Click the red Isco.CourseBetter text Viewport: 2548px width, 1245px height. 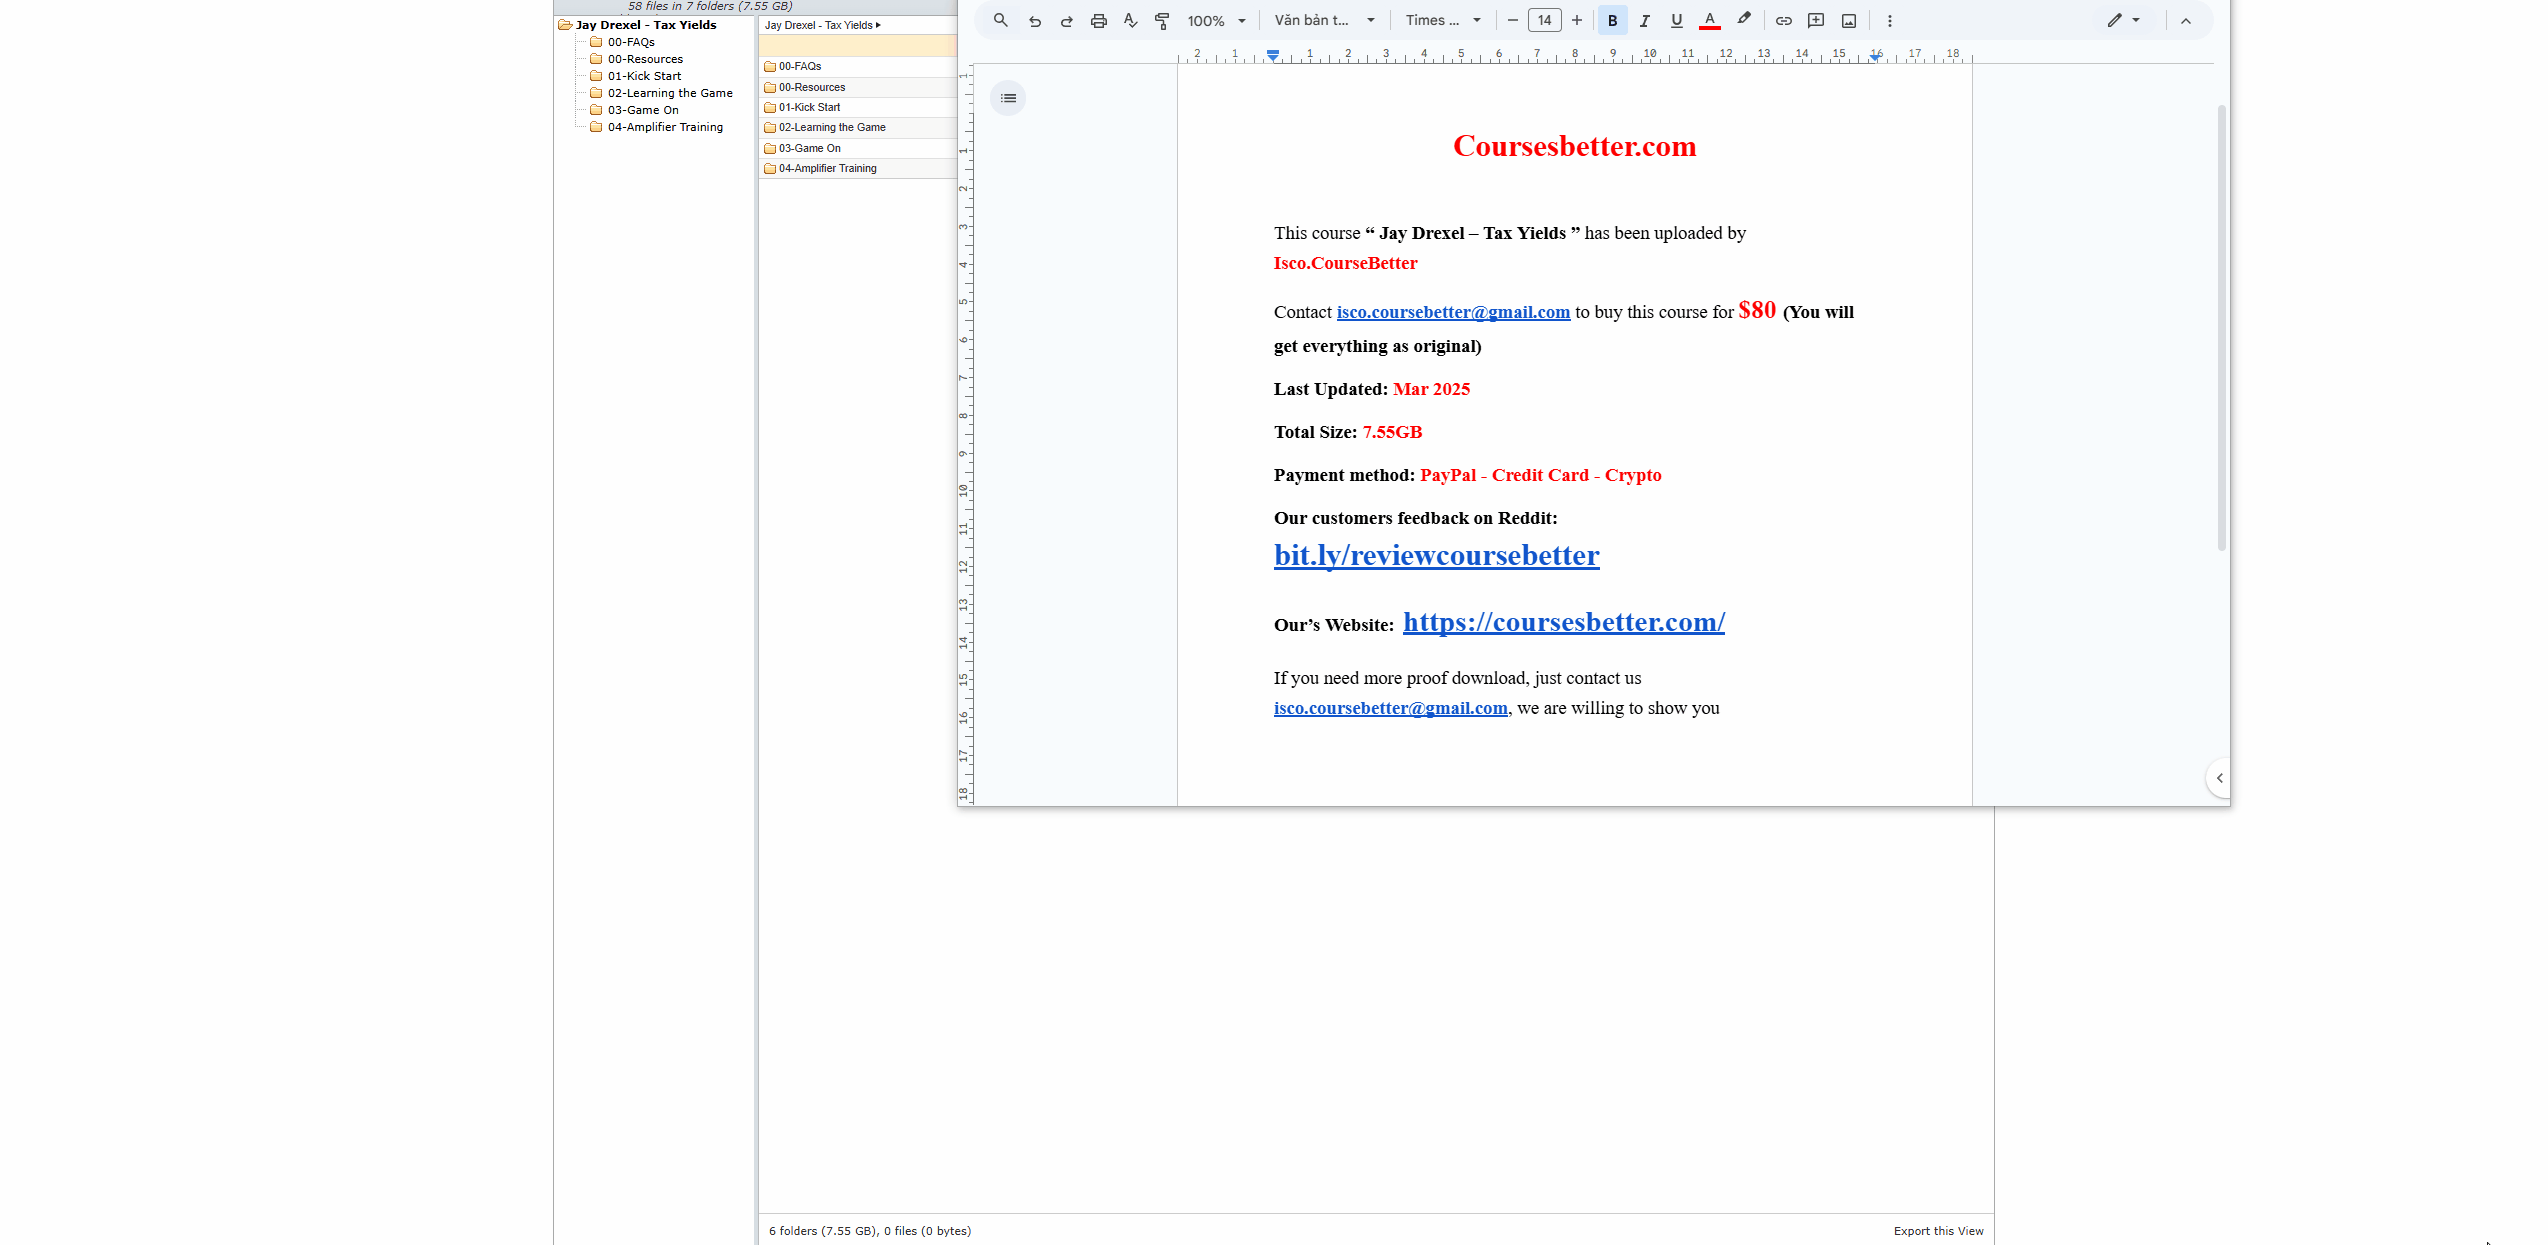[1345, 263]
